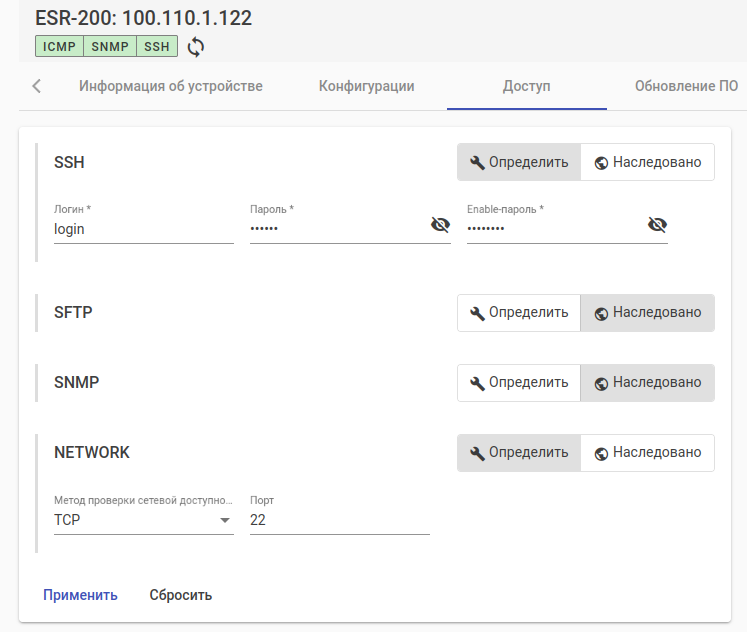Click the SNMP status badge
747x632 pixels.
110,46
